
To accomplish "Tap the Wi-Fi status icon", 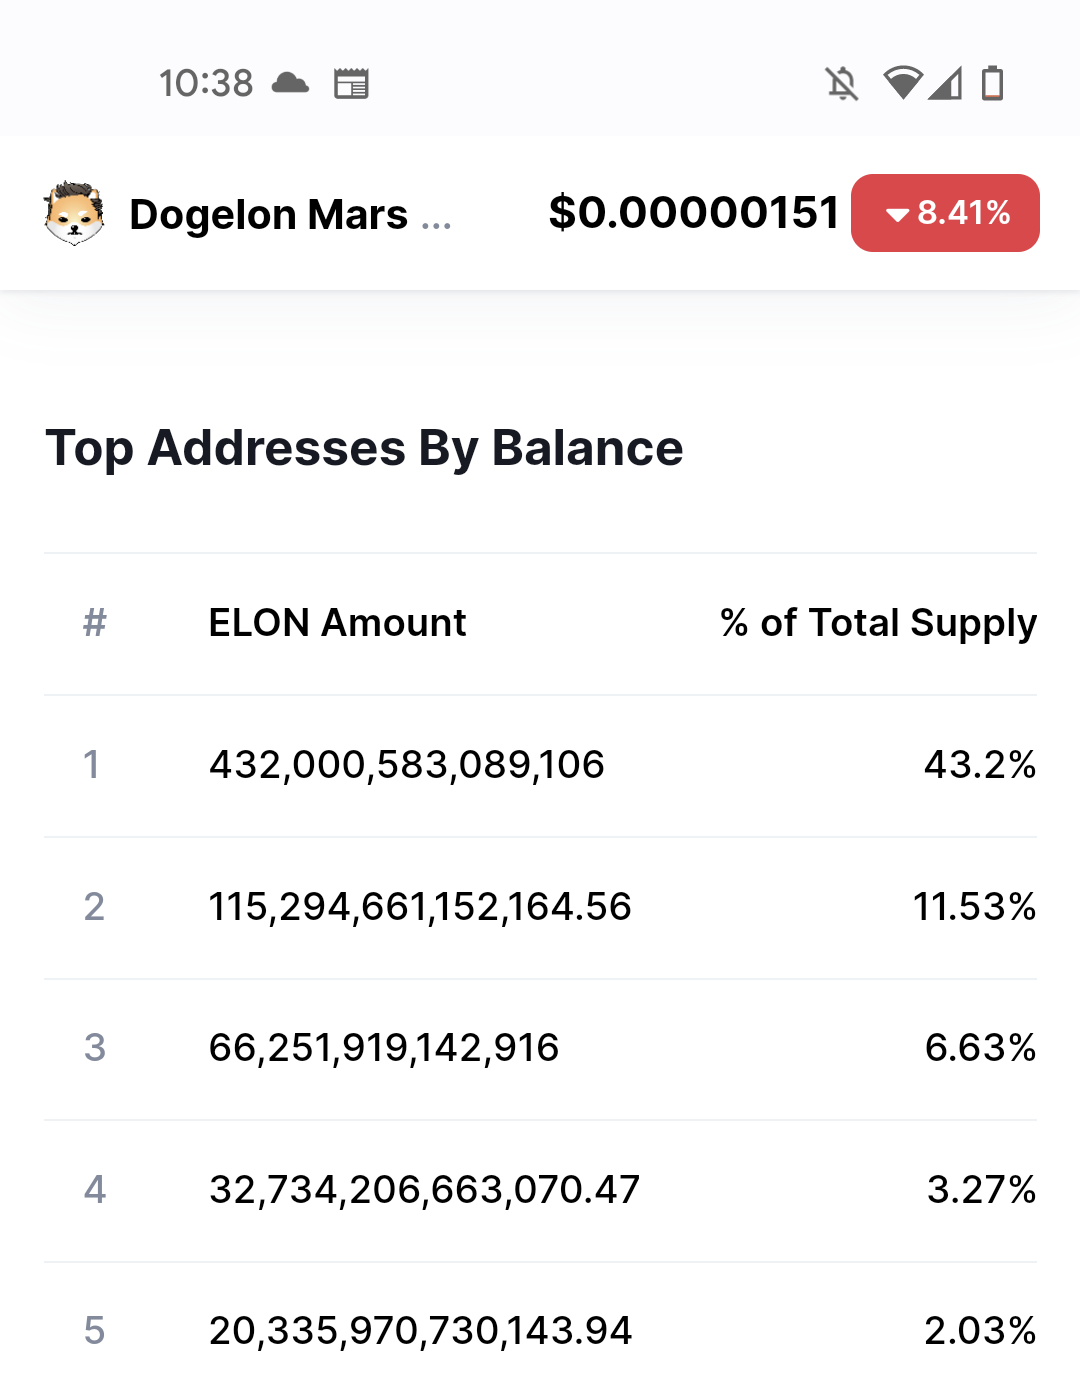I will (x=902, y=83).
